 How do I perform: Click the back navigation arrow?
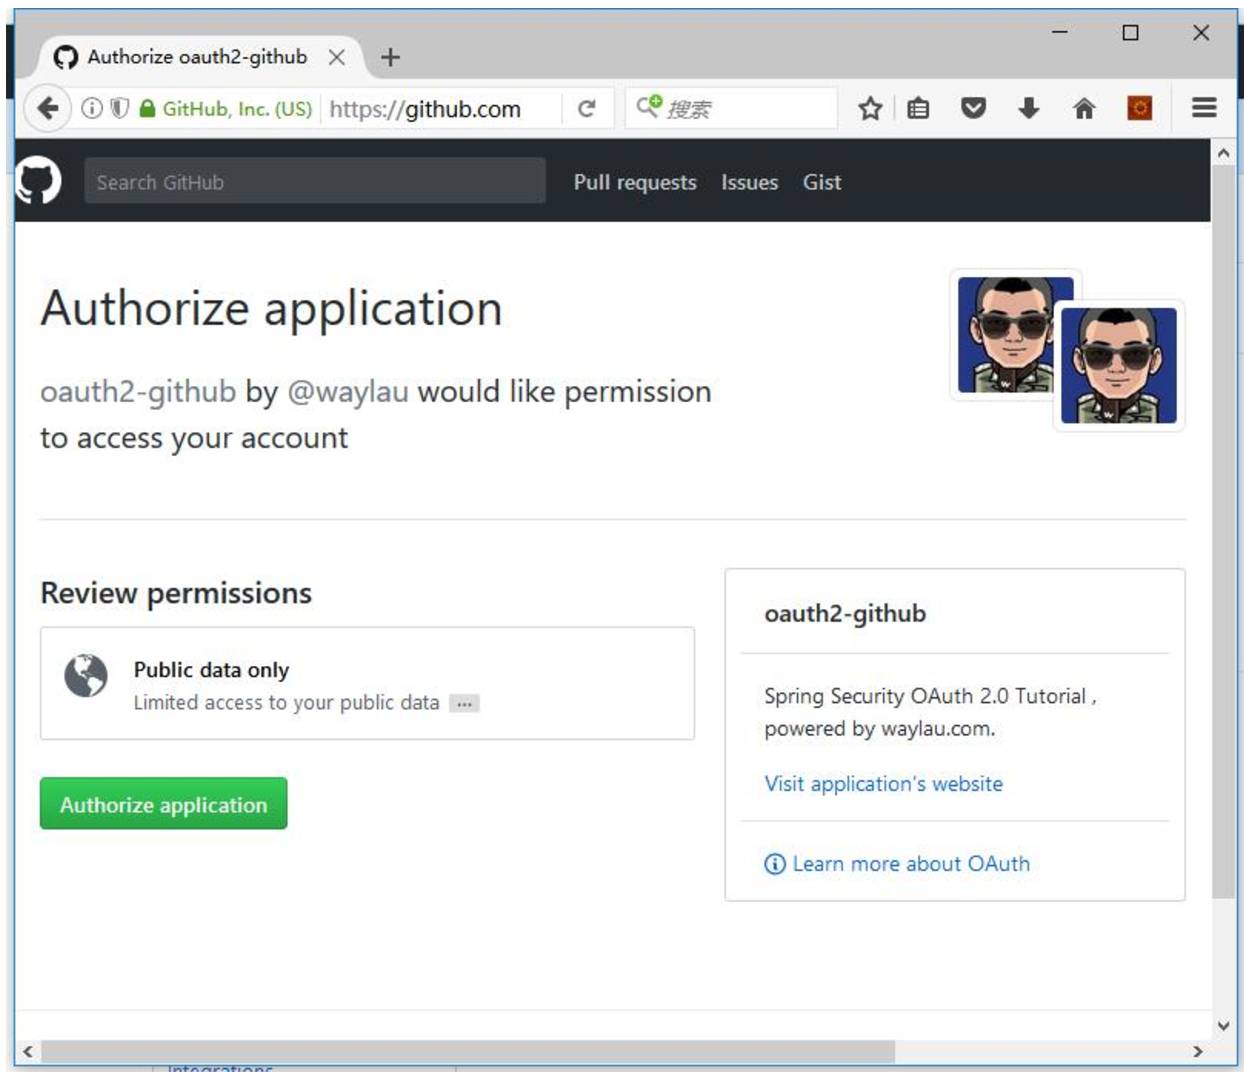(47, 108)
